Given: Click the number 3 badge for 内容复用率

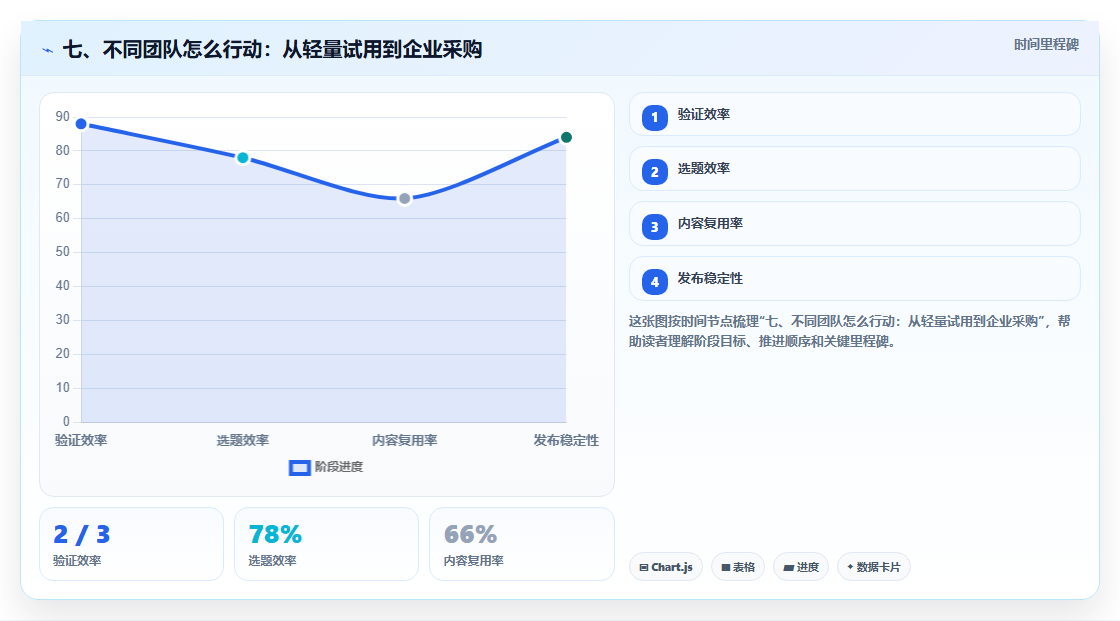Looking at the screenshot, I should [x=654, y=227].
